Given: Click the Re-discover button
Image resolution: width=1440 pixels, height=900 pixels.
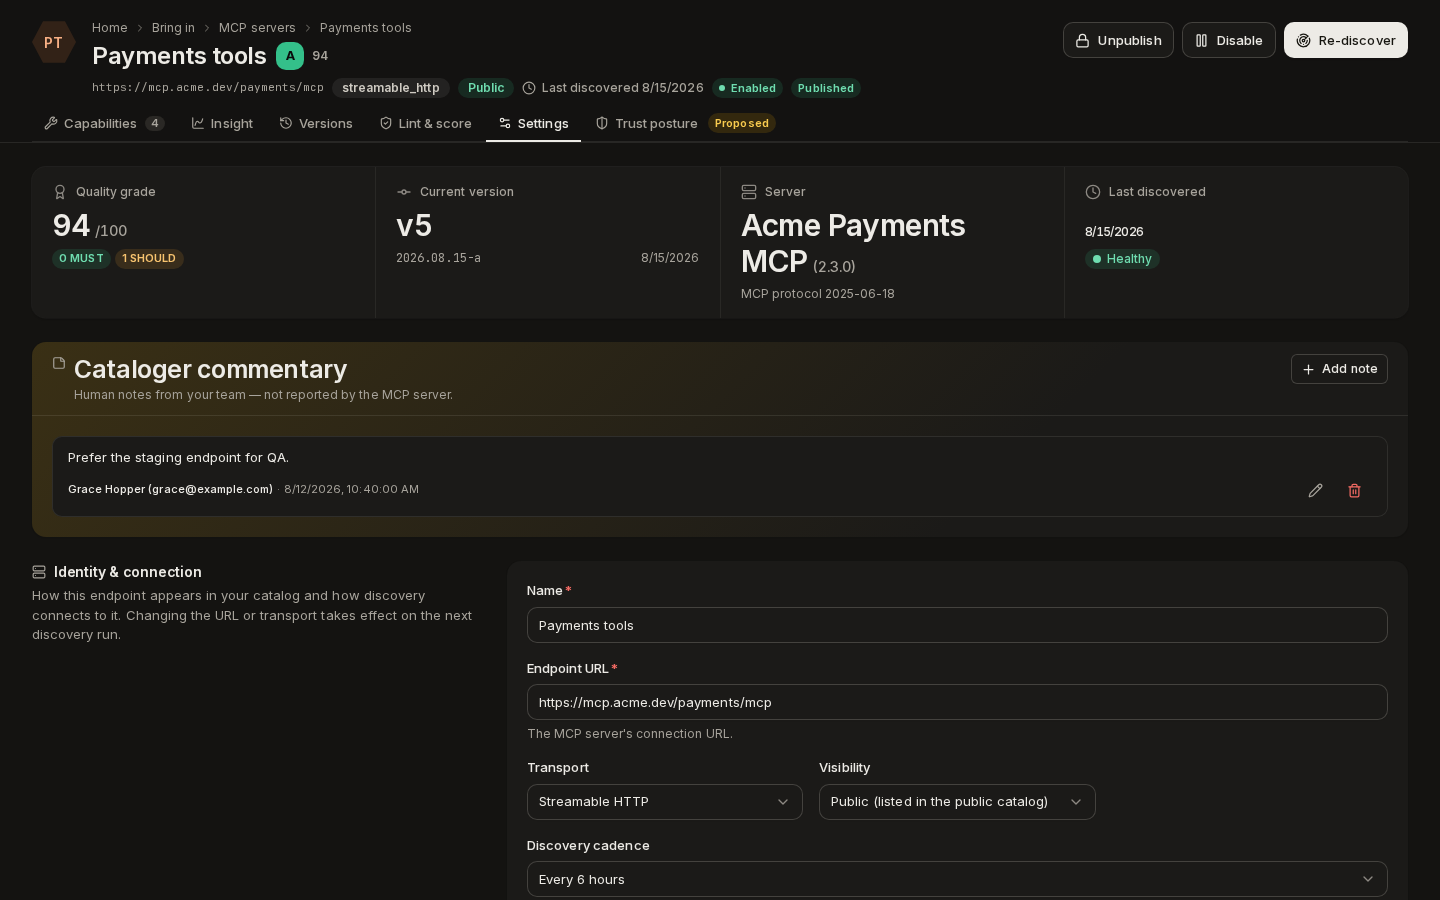Looking at the screenshot, I should coord(1346,40).
